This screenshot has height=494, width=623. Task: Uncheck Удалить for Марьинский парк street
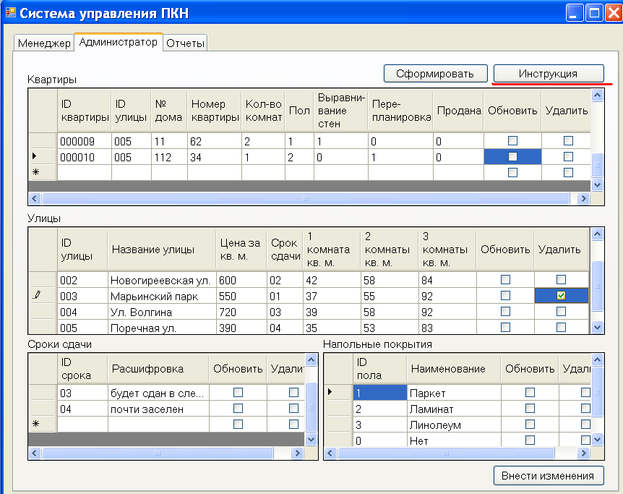click(x=560, y=296)
